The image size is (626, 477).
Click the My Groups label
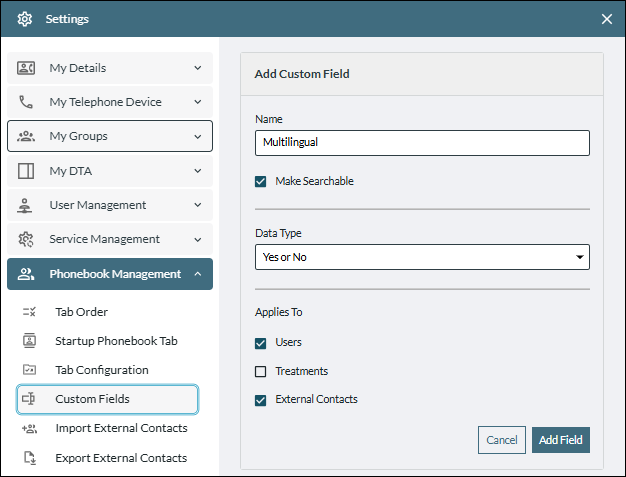[x=79, y=136]
